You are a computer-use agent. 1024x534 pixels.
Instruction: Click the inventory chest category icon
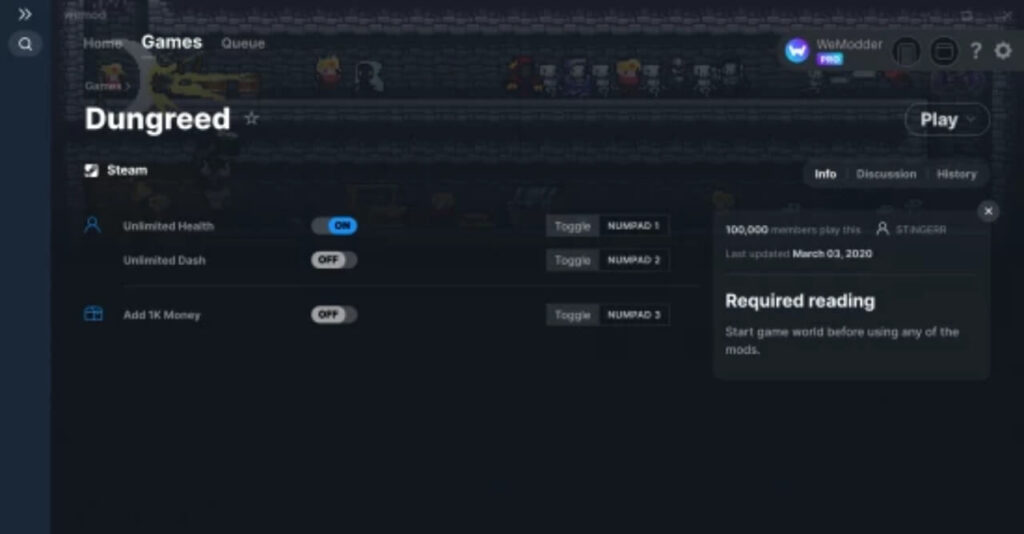click(93, 314)
